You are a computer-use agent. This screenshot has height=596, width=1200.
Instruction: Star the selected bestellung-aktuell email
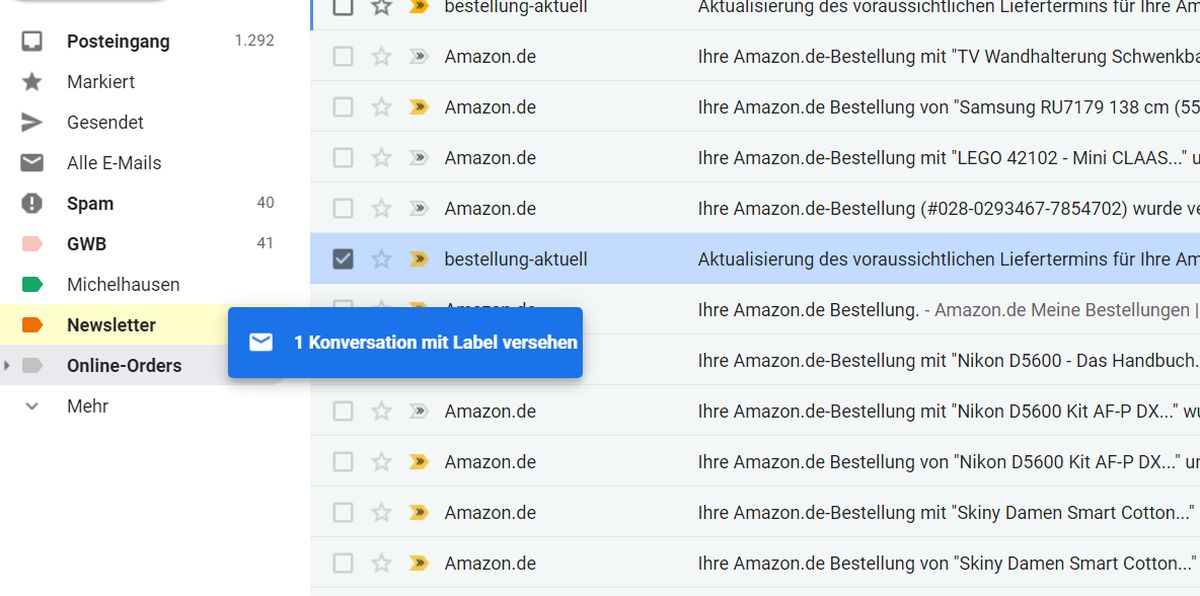(381, 259)
